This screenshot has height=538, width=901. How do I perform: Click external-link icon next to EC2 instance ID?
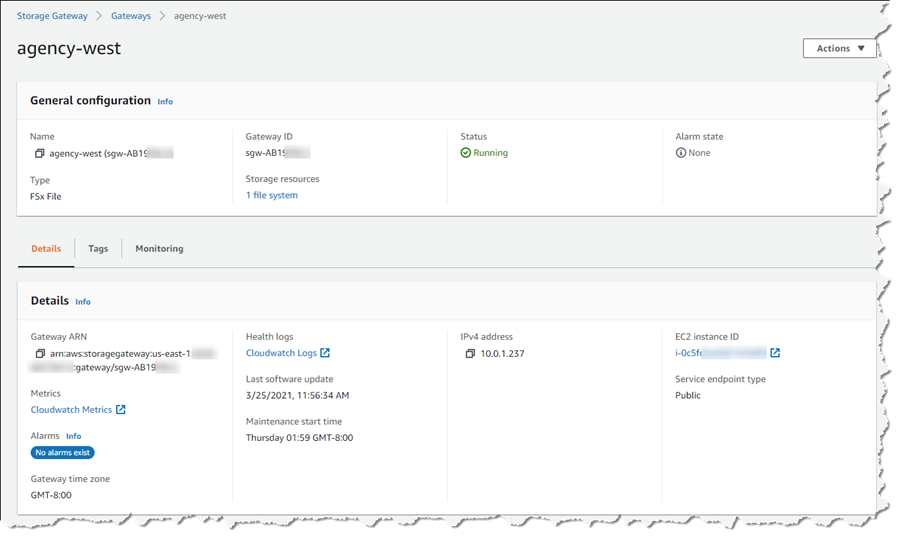click(x=775, y=353)
